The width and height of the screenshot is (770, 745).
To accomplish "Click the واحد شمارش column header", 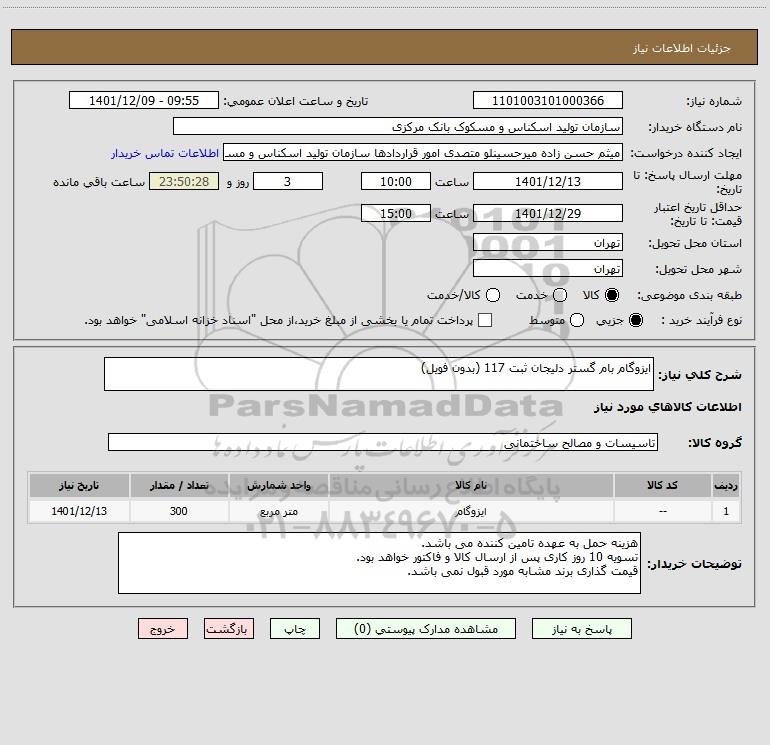I will [278, 485].
